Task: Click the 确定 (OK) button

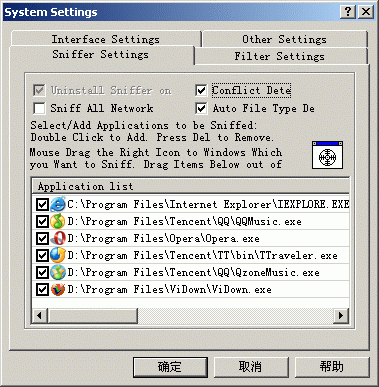Action: (x=170, y=367)
